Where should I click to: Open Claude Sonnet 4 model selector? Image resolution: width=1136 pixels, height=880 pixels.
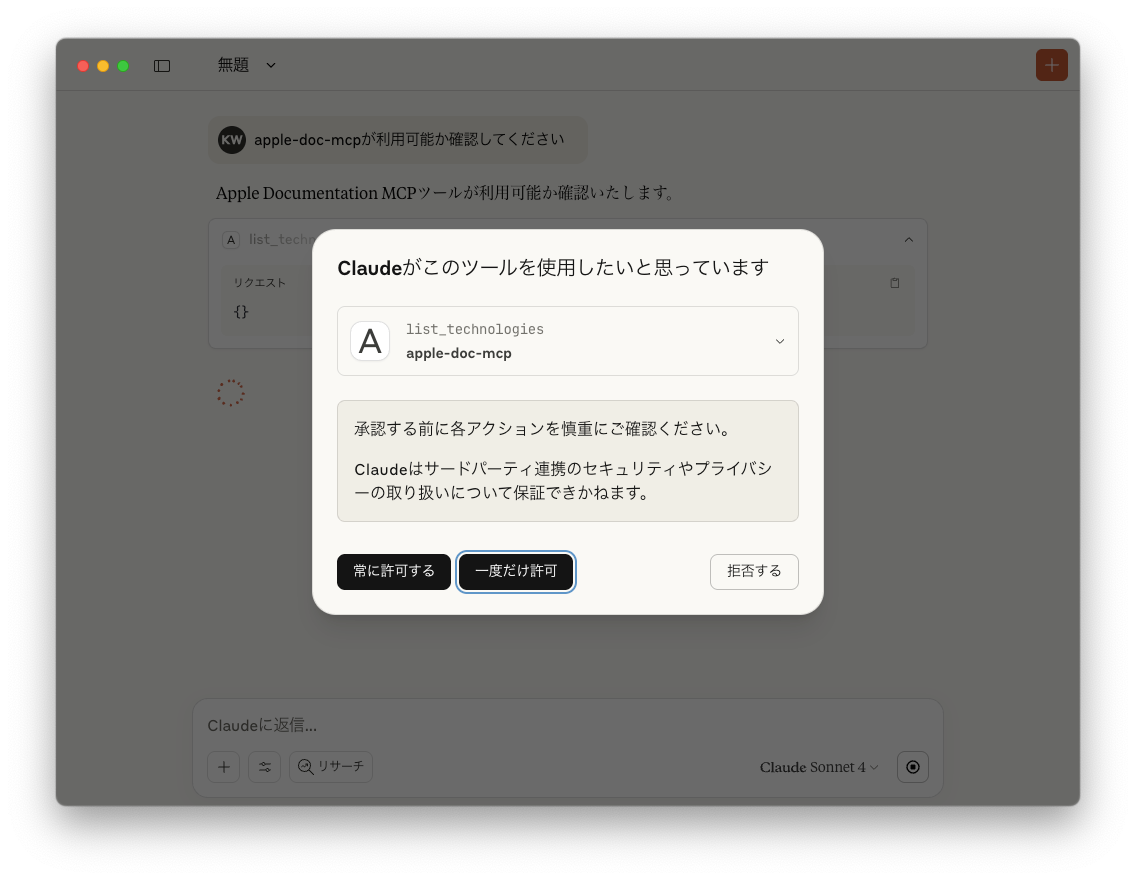819,767
